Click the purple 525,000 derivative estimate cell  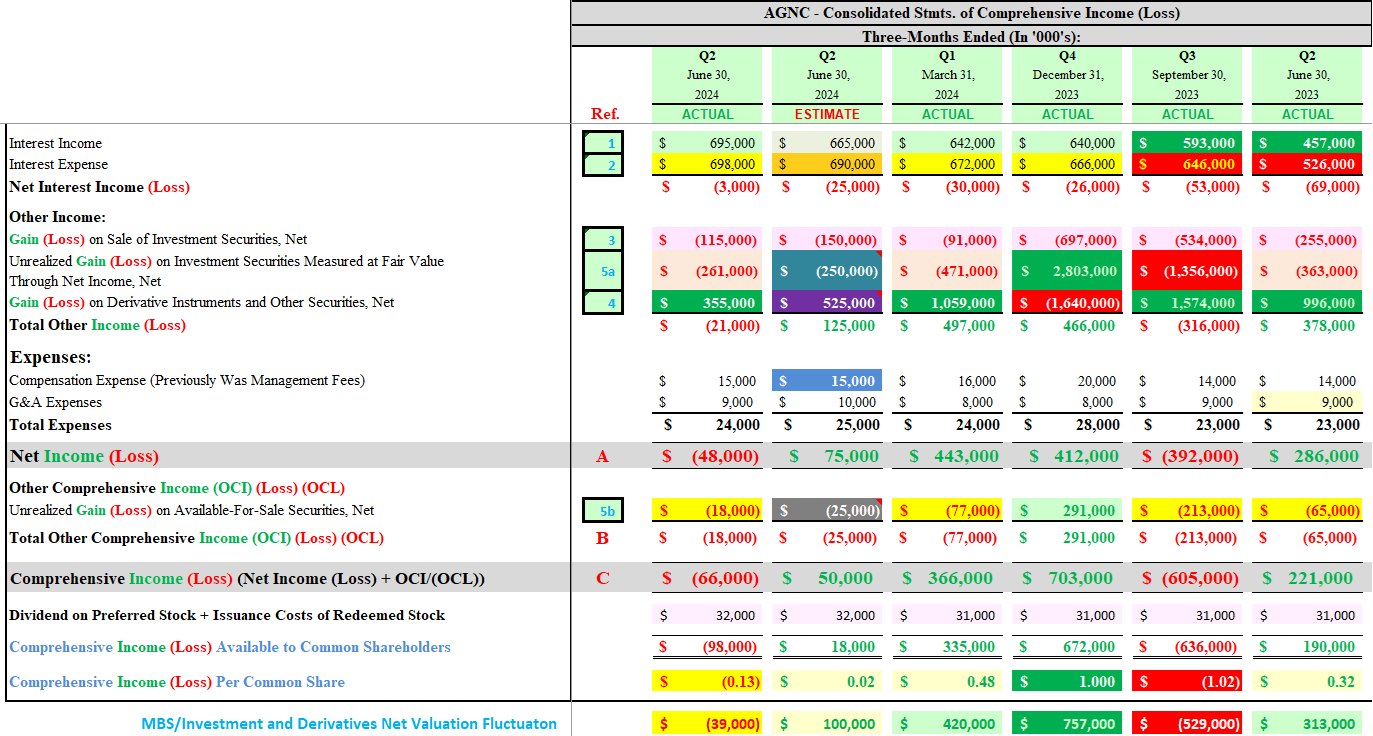(827, 303)
